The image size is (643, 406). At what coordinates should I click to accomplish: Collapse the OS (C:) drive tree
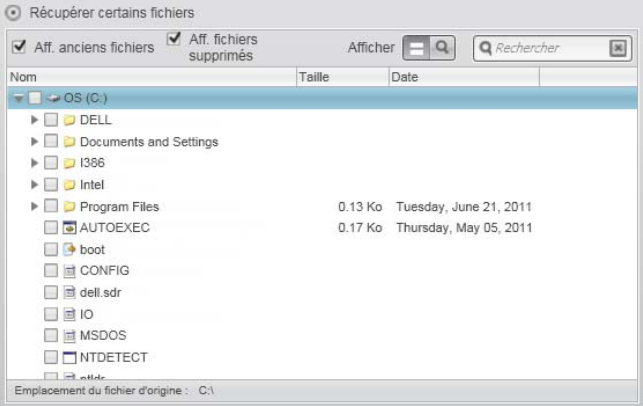tap(19, 98)
